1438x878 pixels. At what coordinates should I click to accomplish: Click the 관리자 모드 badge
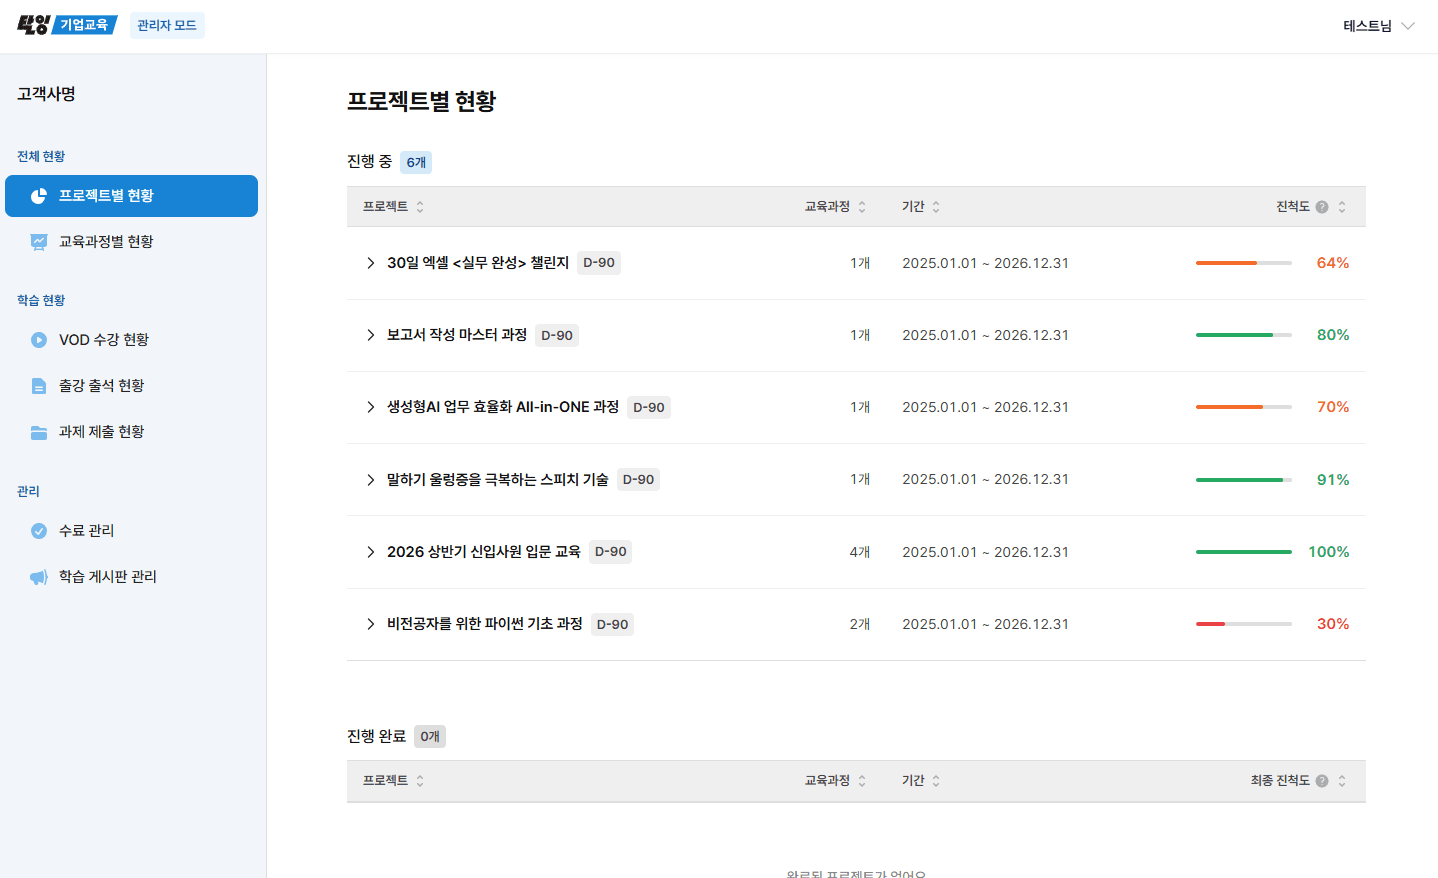pos(167,25)
